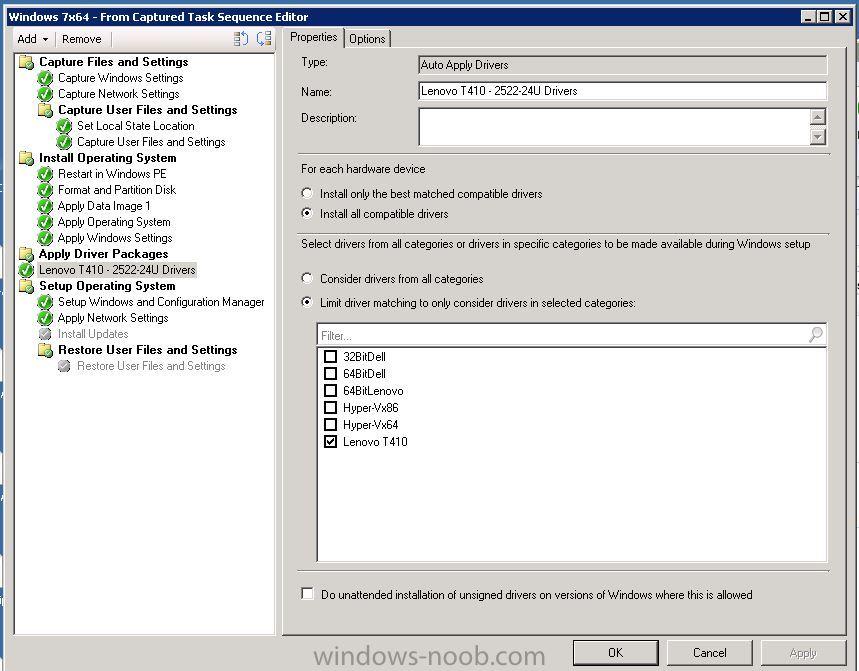
Task: Click the Restart in Windows PE step icon
Action: [45, 174]
